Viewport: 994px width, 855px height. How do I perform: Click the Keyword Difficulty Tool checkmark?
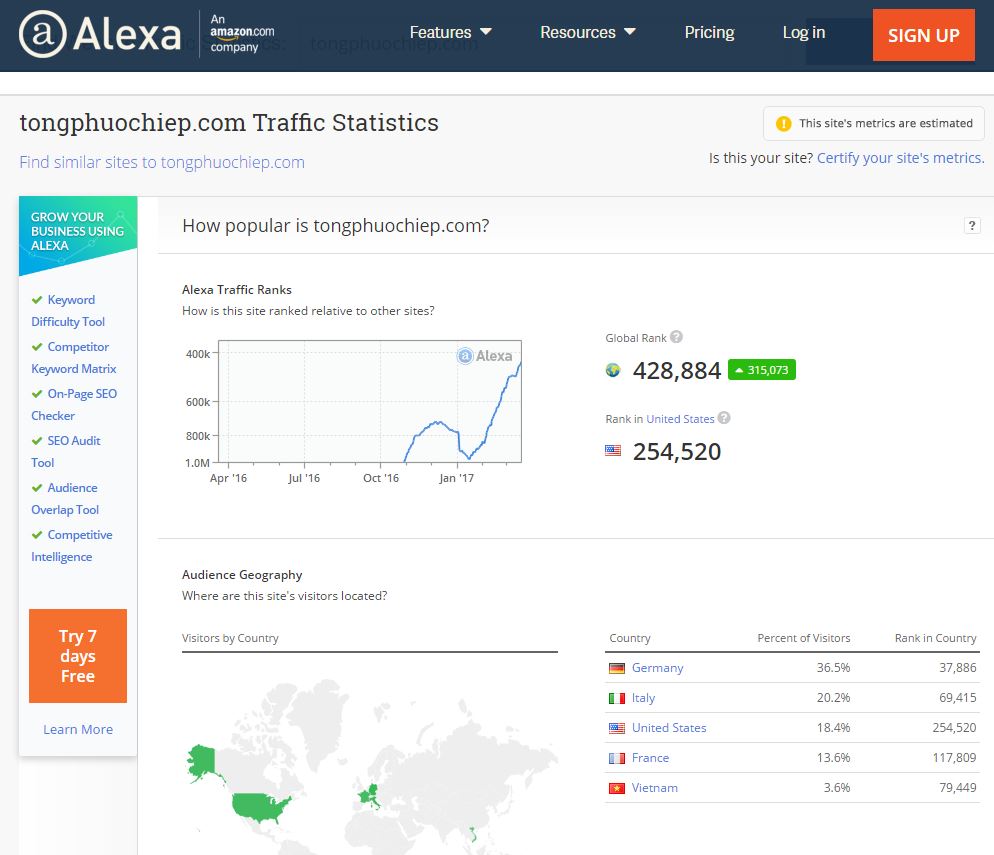coord(37,300)
